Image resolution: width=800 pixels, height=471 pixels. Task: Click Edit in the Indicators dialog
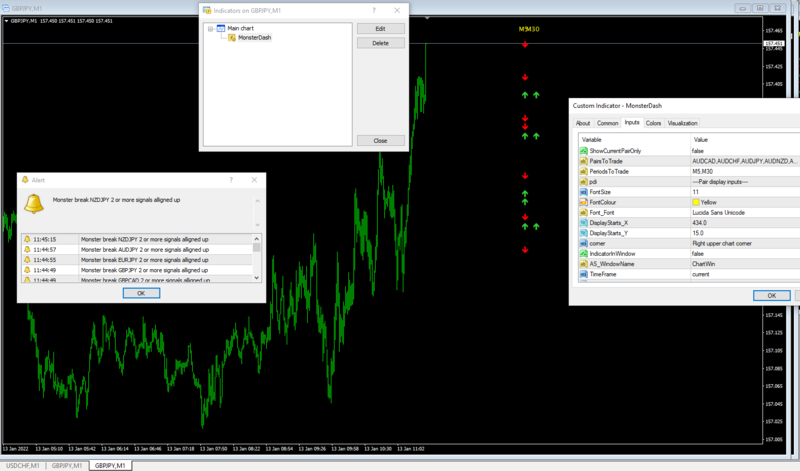point(381,29)
